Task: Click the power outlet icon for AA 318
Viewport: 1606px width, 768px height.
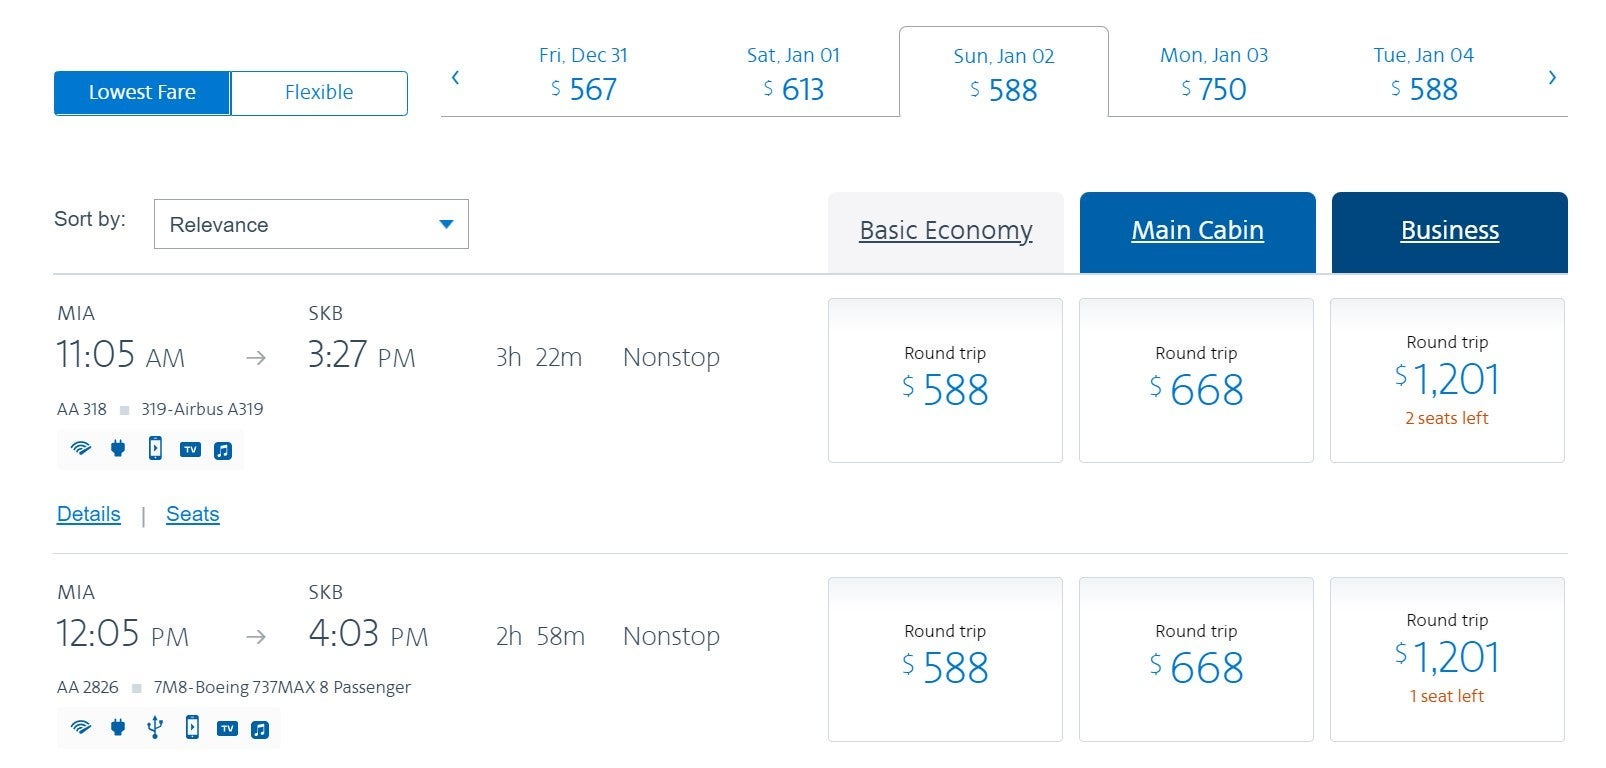Action: click(x=118, y=449)
